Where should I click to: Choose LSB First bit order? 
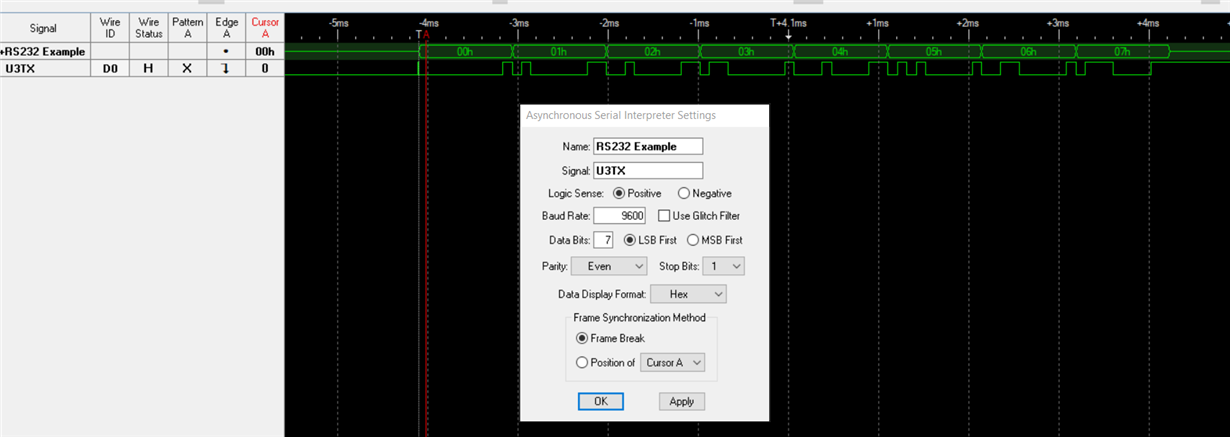pos(630,240)
